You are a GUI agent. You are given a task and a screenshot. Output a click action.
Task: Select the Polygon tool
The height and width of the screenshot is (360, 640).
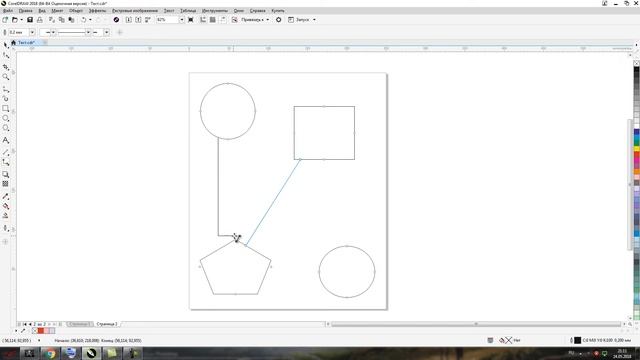(x=6, y=128)
